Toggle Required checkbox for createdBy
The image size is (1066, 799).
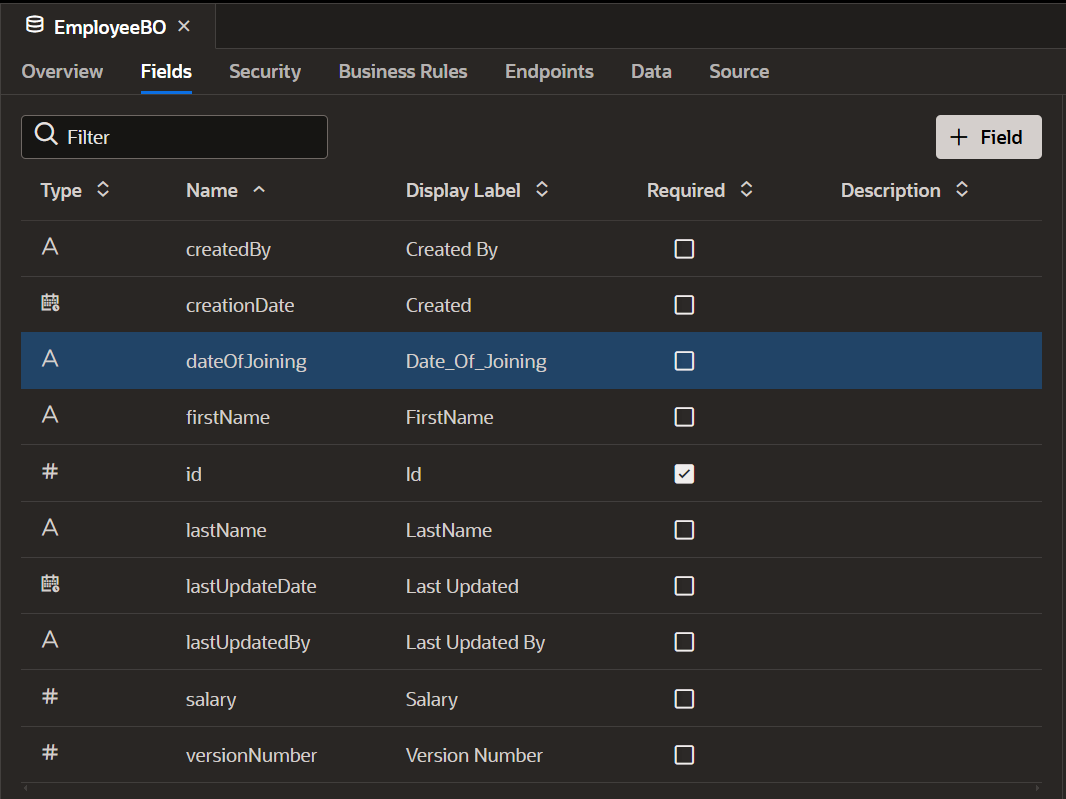click(x=684, y=249)
